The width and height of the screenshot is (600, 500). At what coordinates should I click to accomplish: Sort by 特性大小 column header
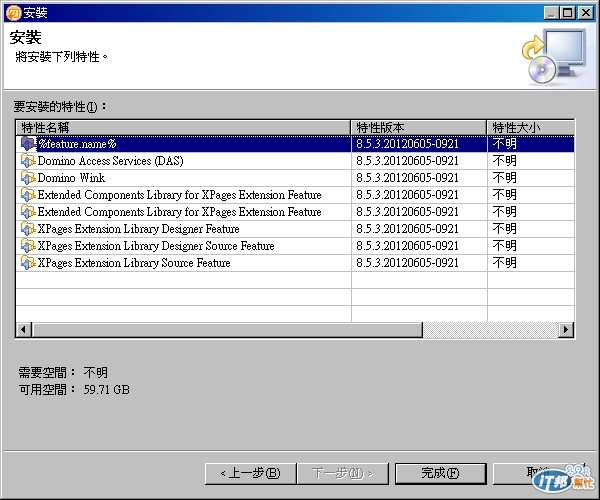(x=531, y=128)
